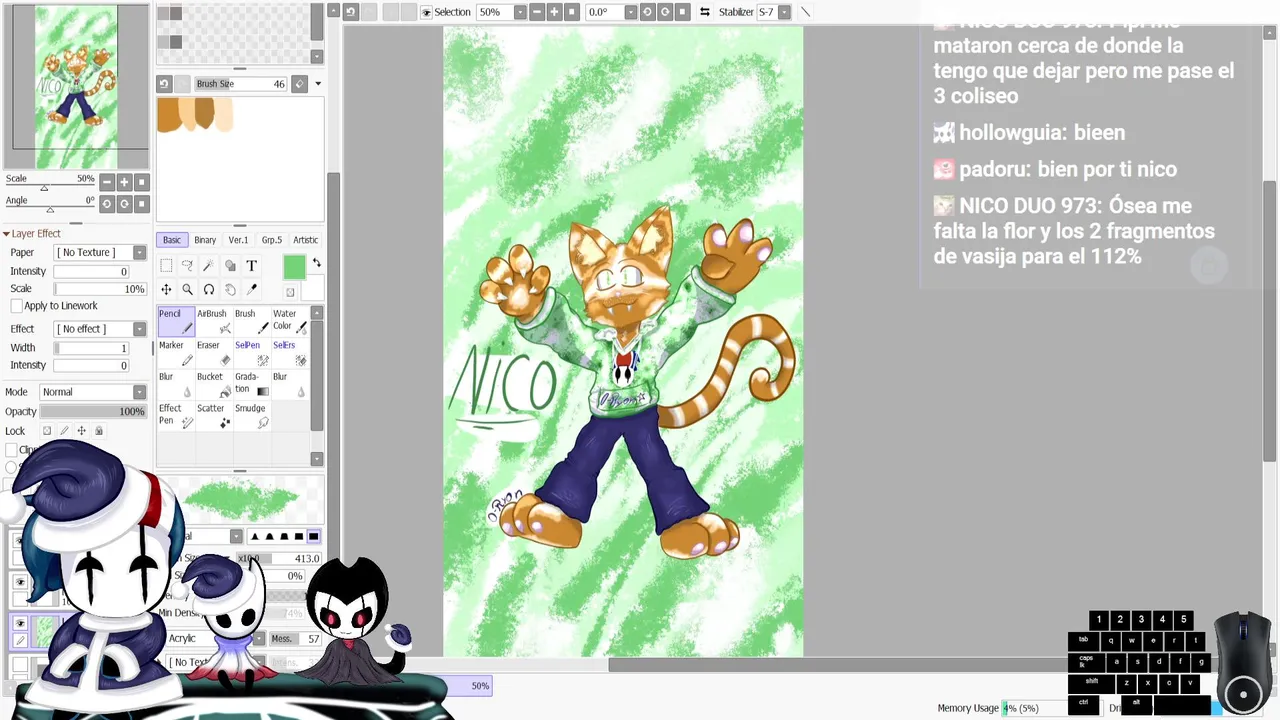This screenshot has width=1280, height=720.
Task: Toggle the Selection visibility eye
Action: 427,12
